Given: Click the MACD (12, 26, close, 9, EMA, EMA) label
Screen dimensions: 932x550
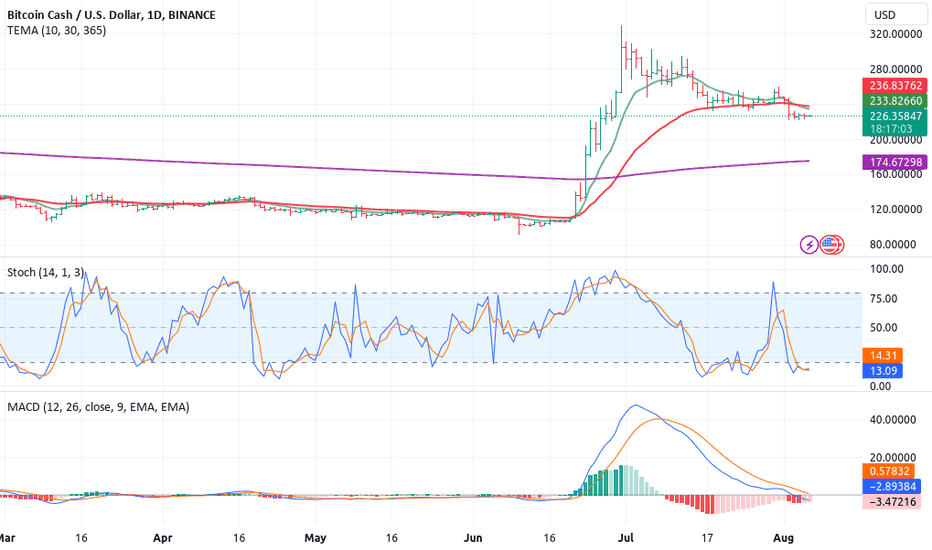Looking at the screenshot, I should click(x=98, y=407).
